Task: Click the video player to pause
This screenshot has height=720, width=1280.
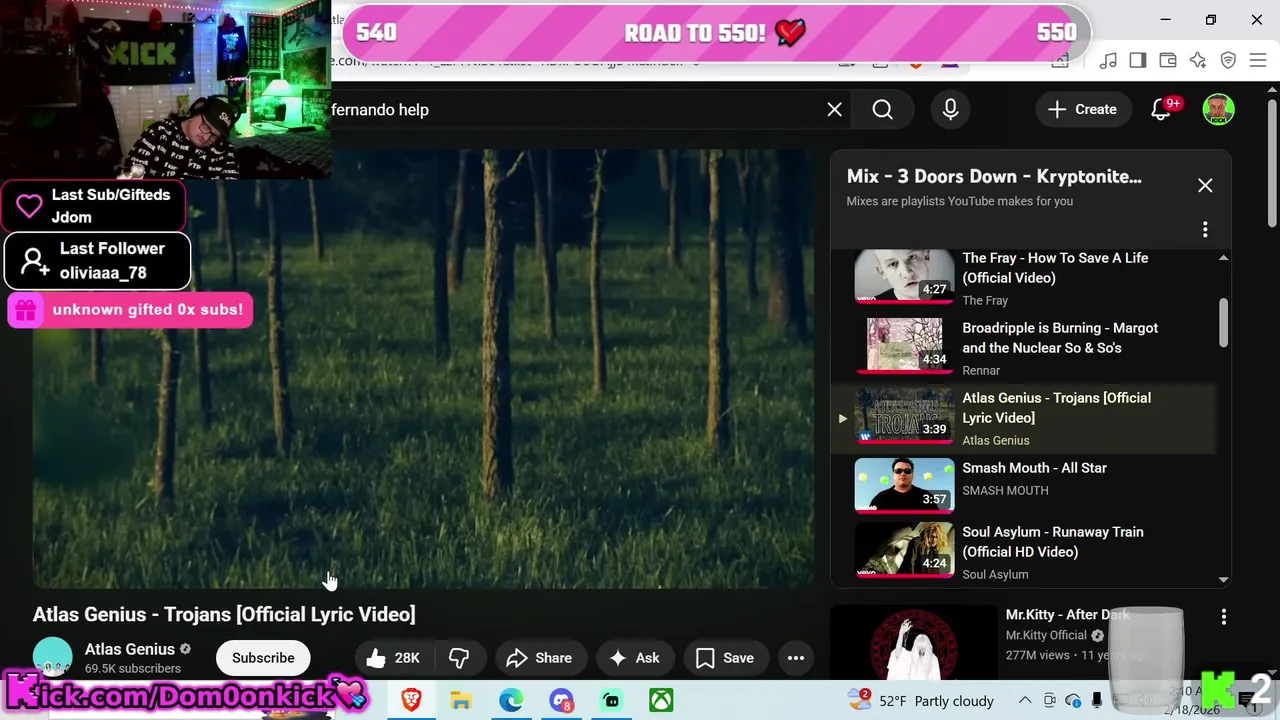Action: [x=424, y=370]
